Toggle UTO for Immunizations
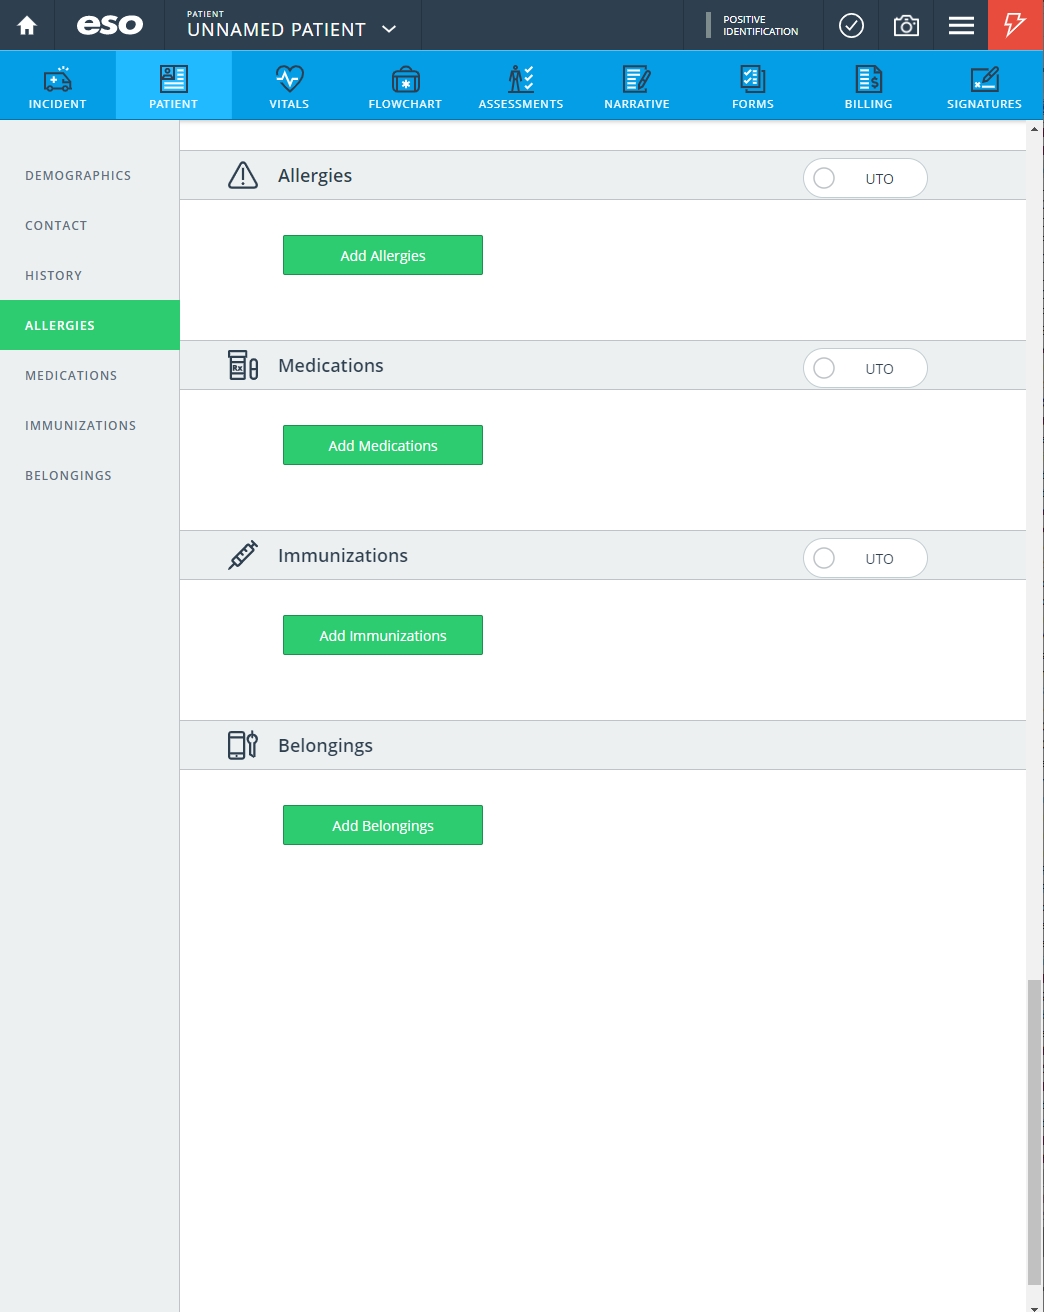 pyautogui.click(x=865, y=558)
